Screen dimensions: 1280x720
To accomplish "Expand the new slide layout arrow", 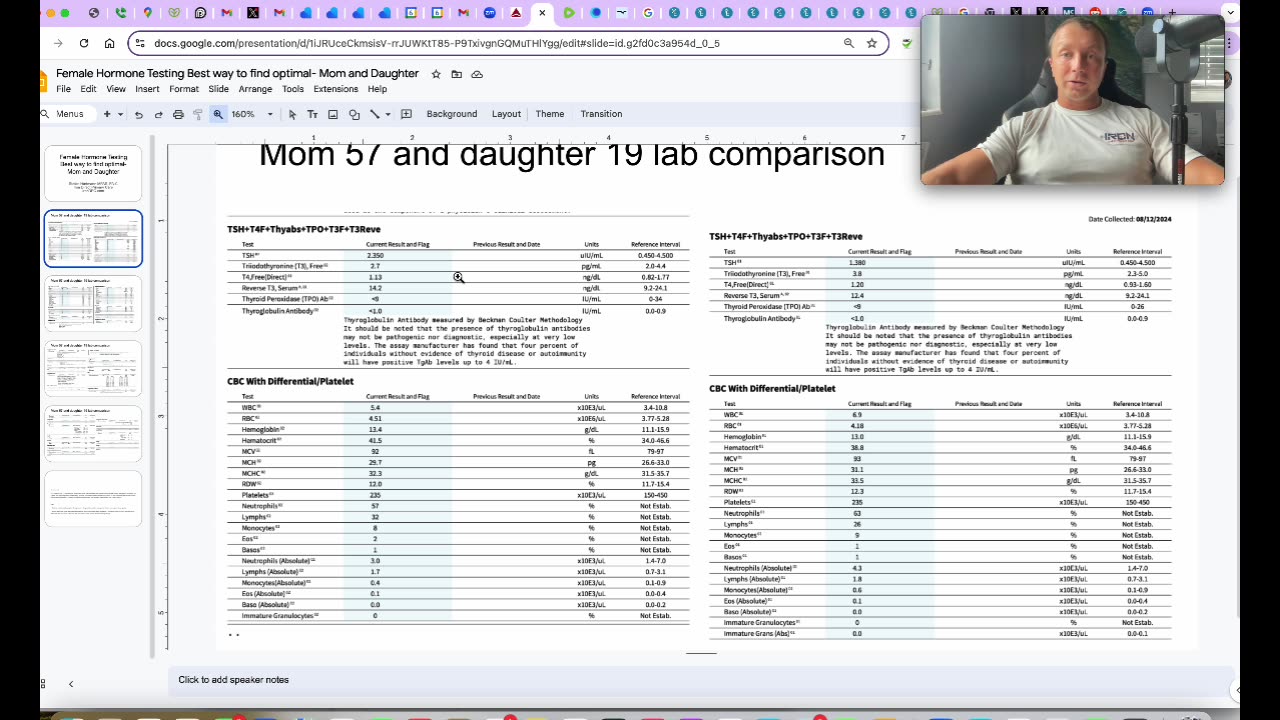I will click(x=120, y=114).
